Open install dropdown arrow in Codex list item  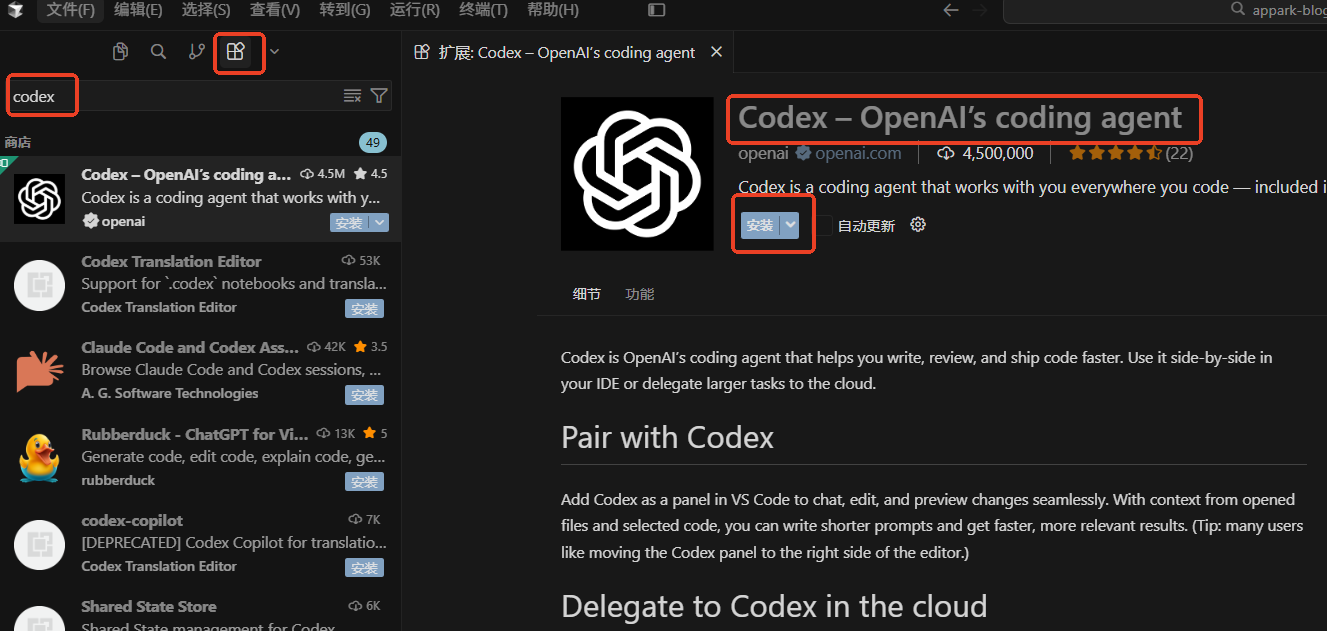(x=380, y=223)
